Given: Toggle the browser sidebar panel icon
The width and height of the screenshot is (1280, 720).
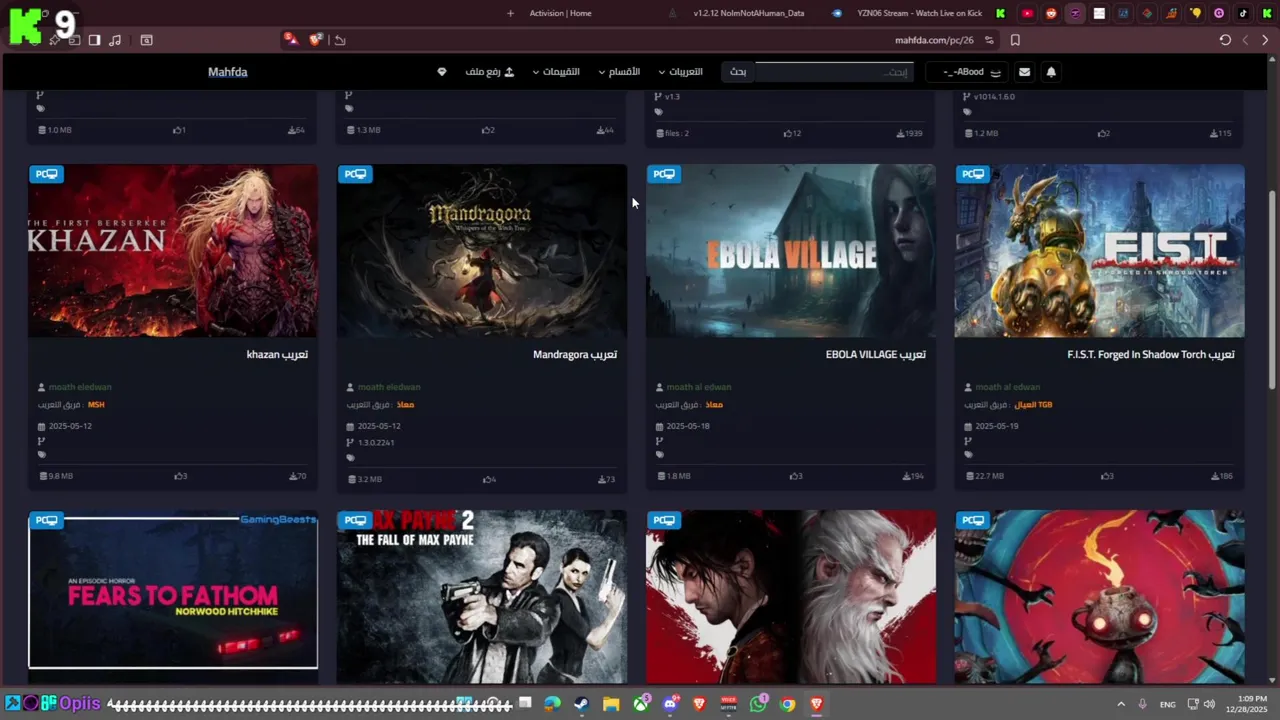Looking at the screenshot, I should 94,40.
